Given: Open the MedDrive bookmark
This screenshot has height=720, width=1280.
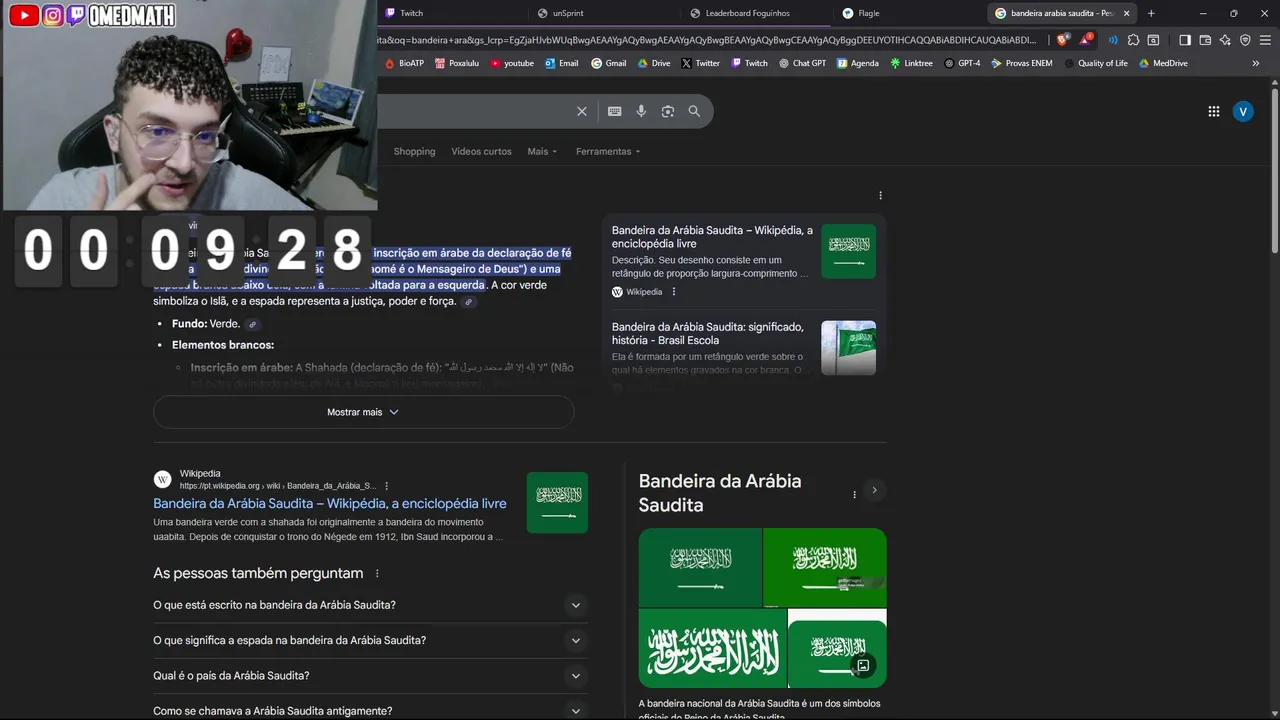Looking at the screenshot, I should coord(1163,63).
